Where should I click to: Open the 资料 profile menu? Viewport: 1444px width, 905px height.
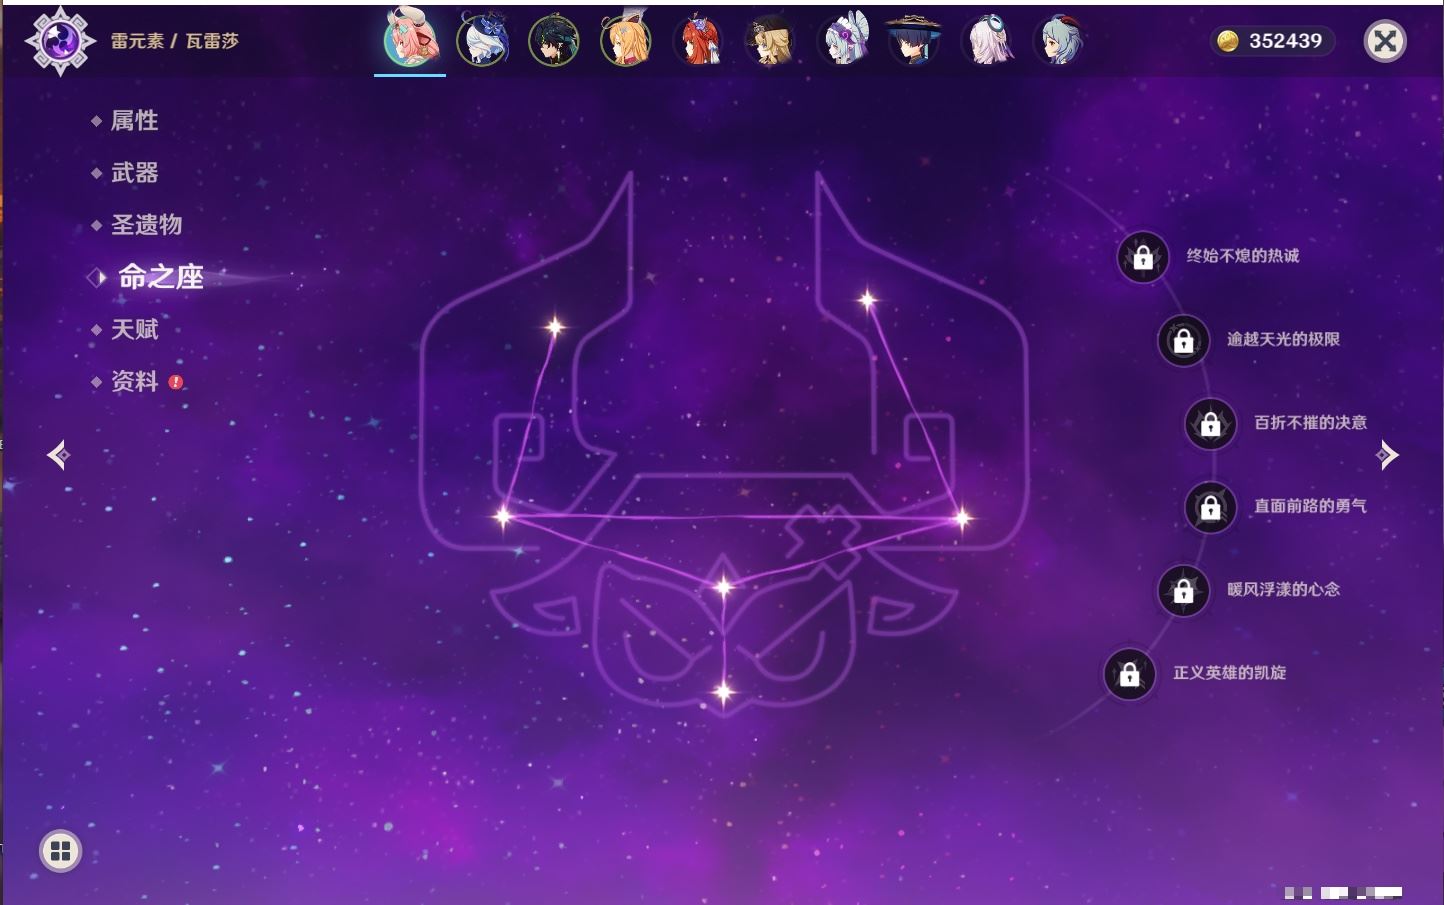(134, 381)
